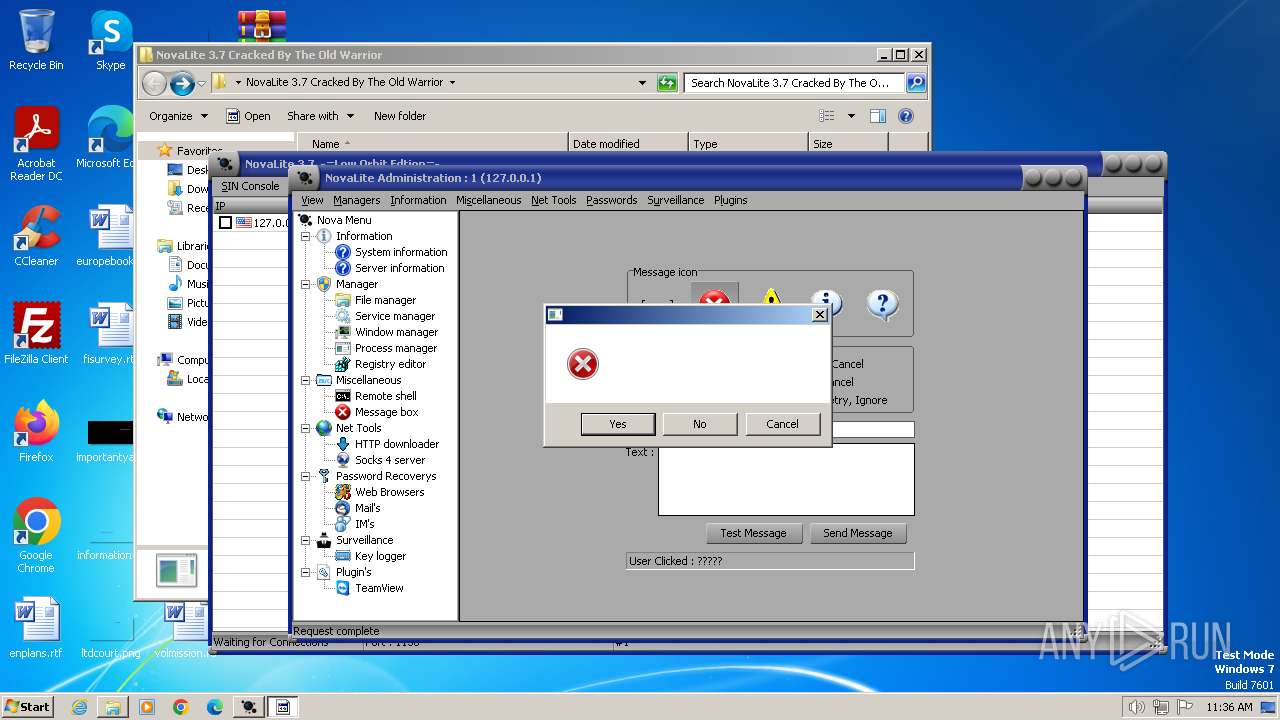The image size is (1280, 720).
Task: Open Key logger tree item
Action: coord(380,556)
